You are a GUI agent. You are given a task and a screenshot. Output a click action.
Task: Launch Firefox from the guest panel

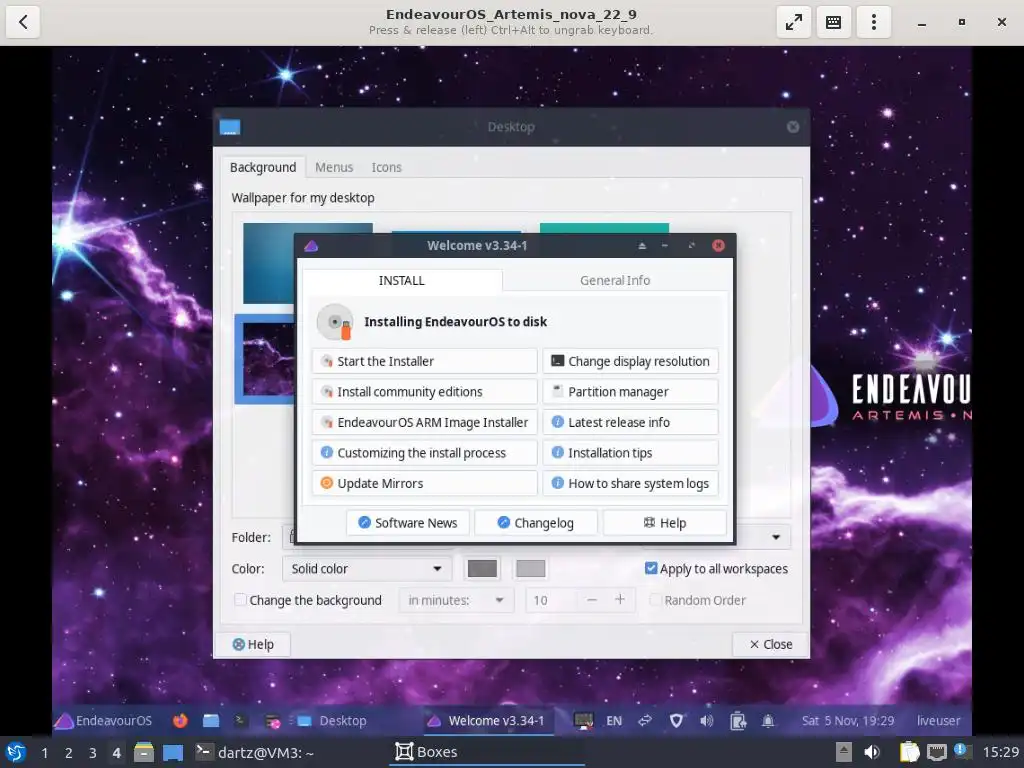pyautogui.click(x=180, y=720)
